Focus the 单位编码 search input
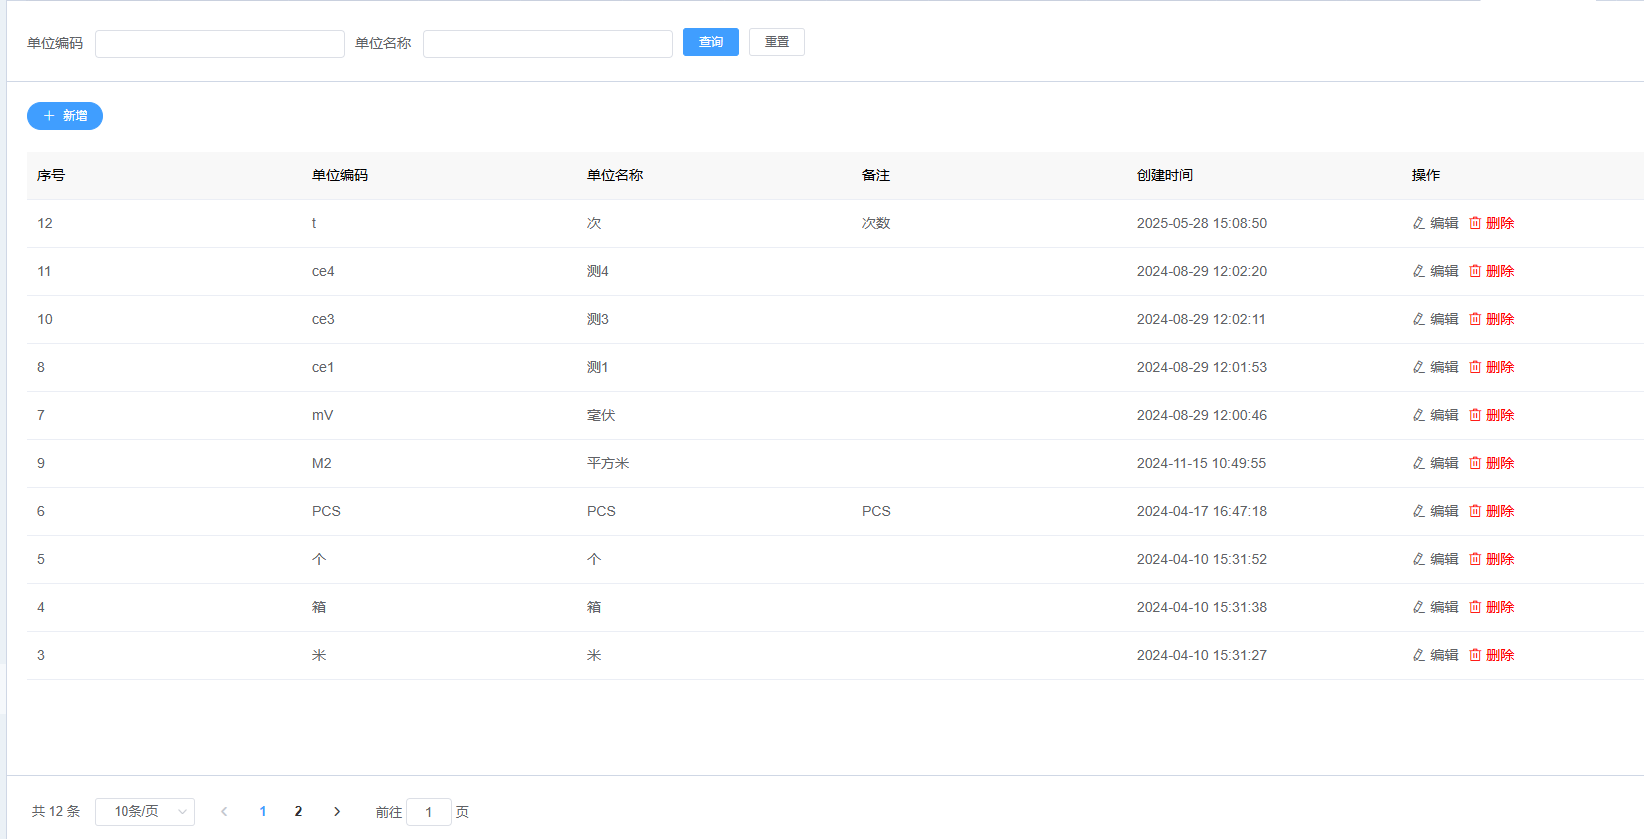1644x839 pixels. point(220,44)
